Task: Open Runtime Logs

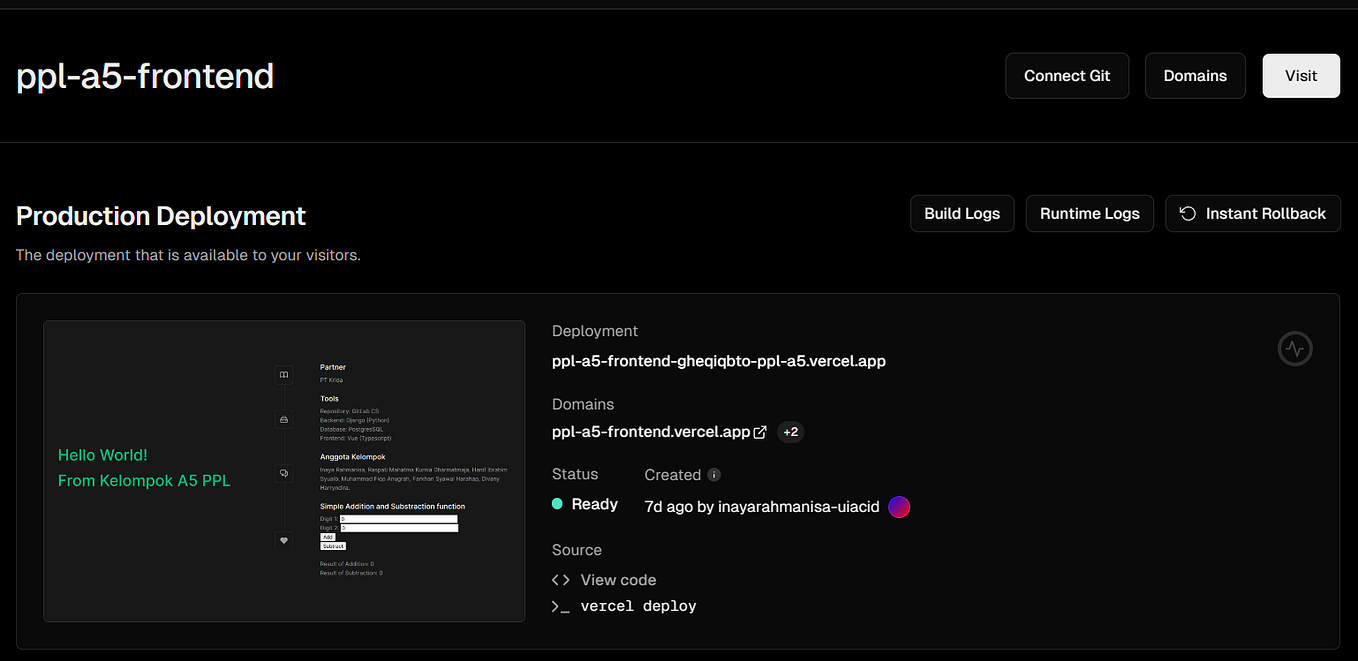Action: (x=1089, y=213)
